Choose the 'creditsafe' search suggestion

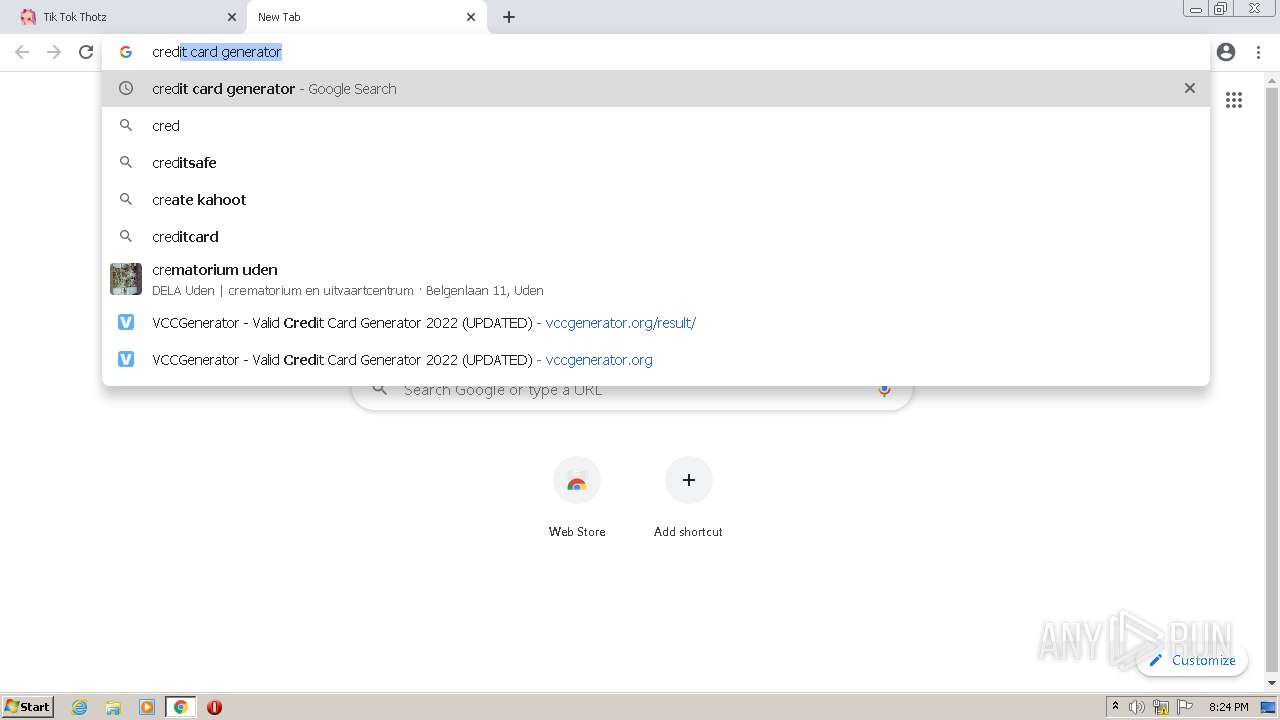coord(656,162)
